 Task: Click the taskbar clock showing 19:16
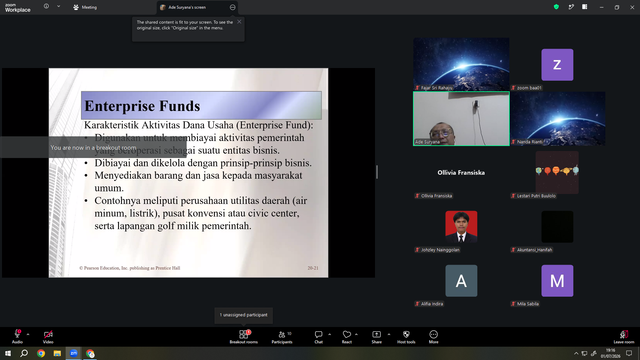coord(610,353)
